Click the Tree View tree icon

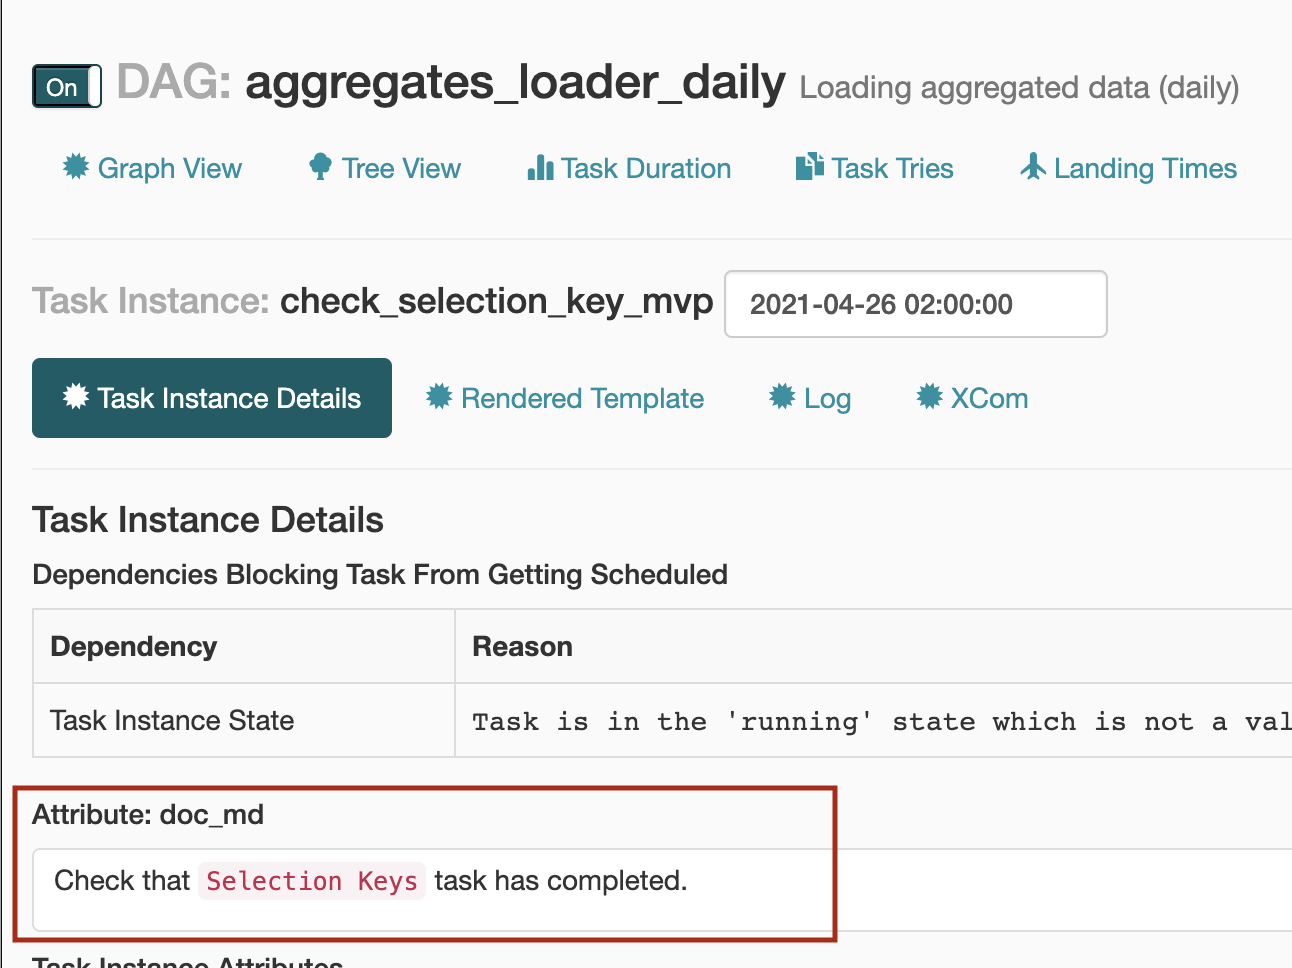pos(320,167)
